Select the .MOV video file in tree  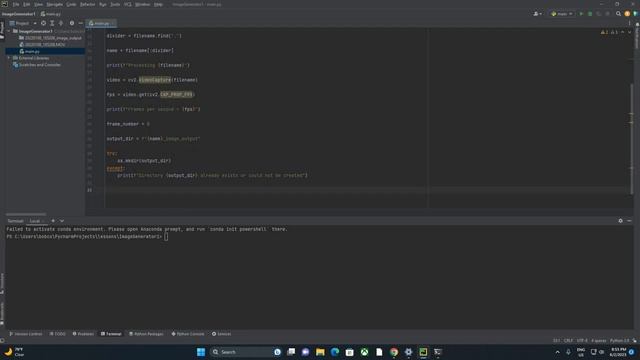pyautogui.click(x=42, y=44)
